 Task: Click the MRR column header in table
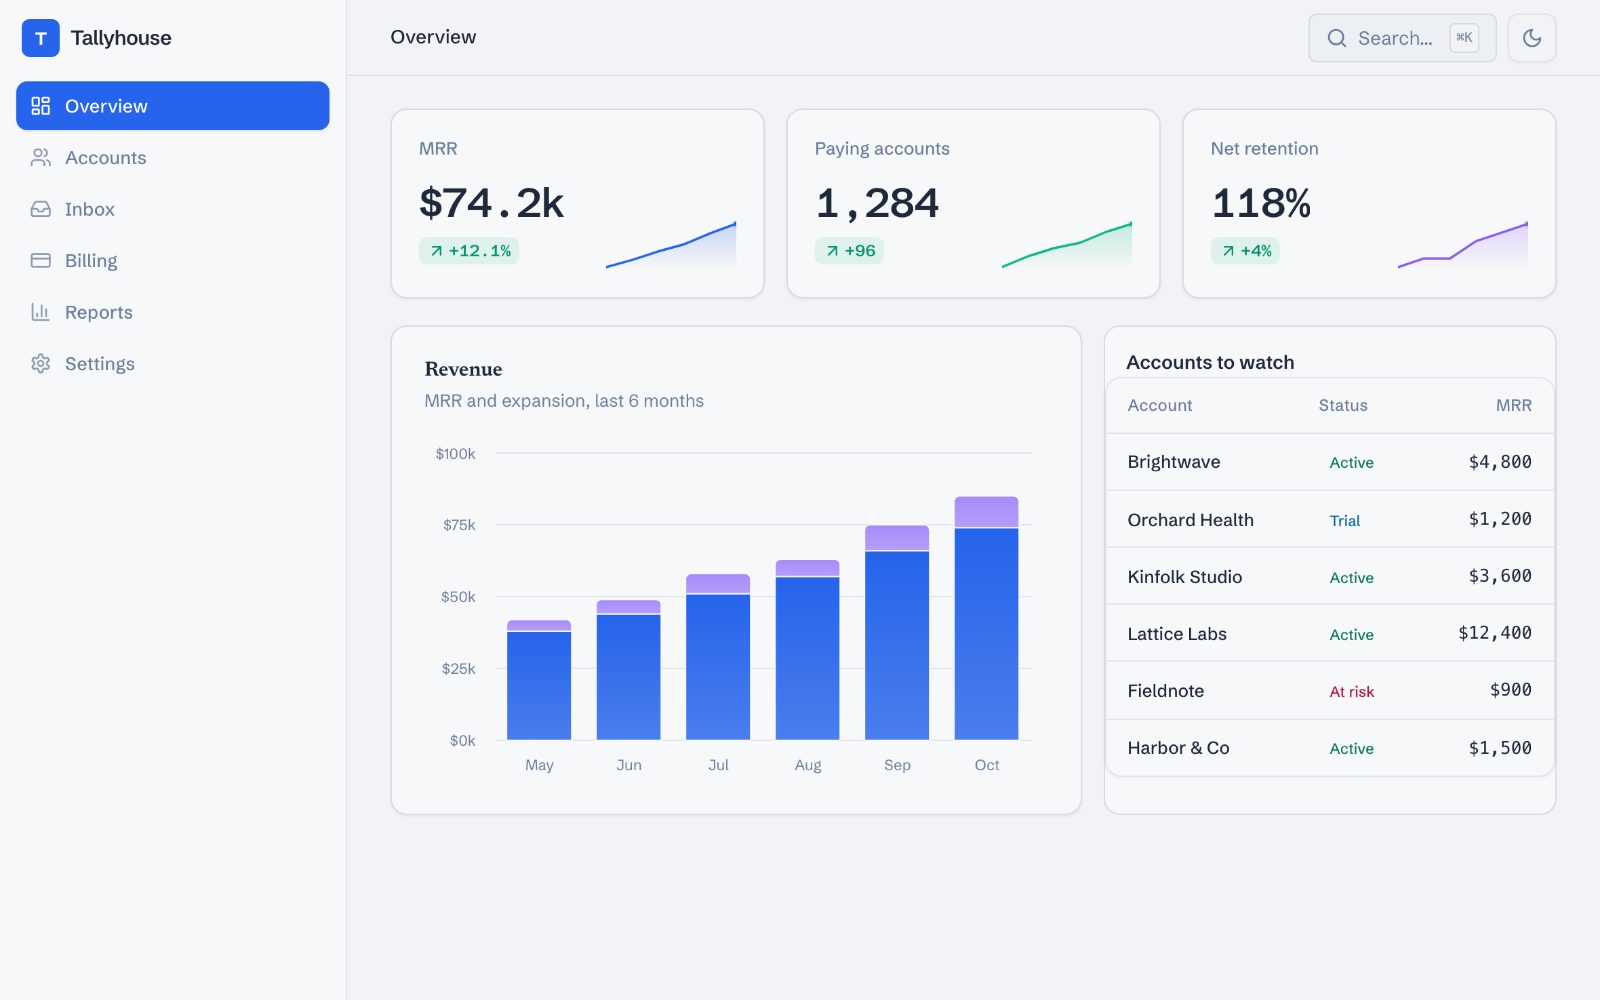(1514, 405)
